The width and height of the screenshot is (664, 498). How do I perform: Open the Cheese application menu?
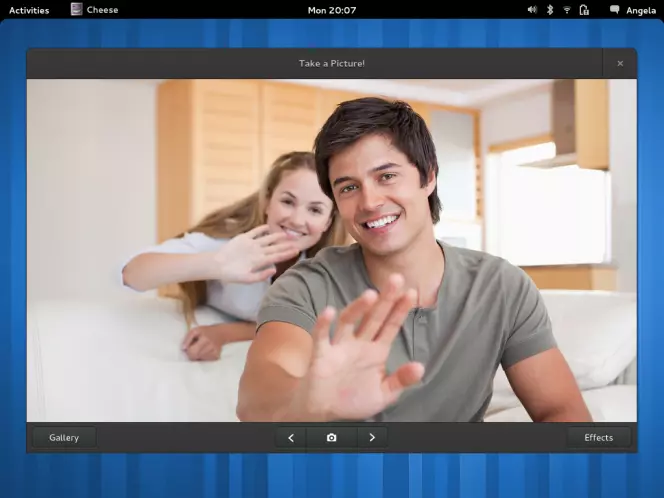point(94,10)
